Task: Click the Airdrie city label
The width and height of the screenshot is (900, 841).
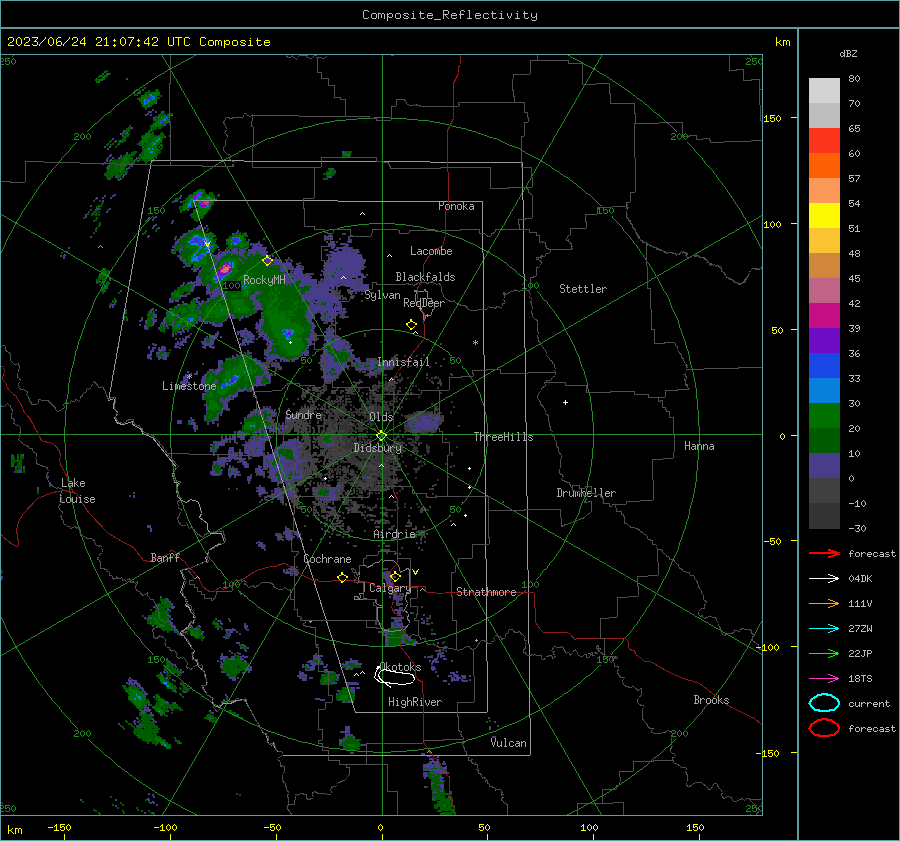Action: pyautogui.click(x=394, y=534)
